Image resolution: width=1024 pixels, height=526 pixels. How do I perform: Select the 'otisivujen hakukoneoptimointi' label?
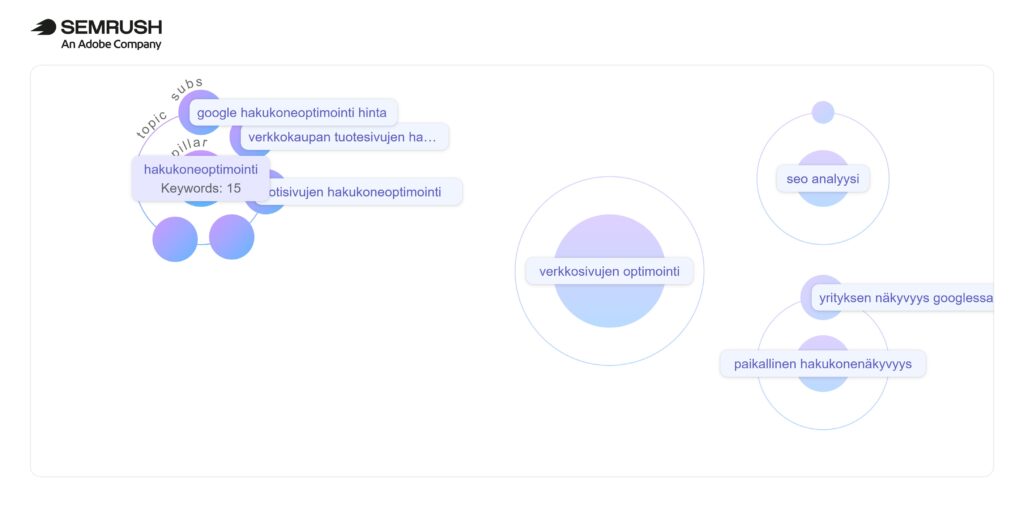click(358, 192)
